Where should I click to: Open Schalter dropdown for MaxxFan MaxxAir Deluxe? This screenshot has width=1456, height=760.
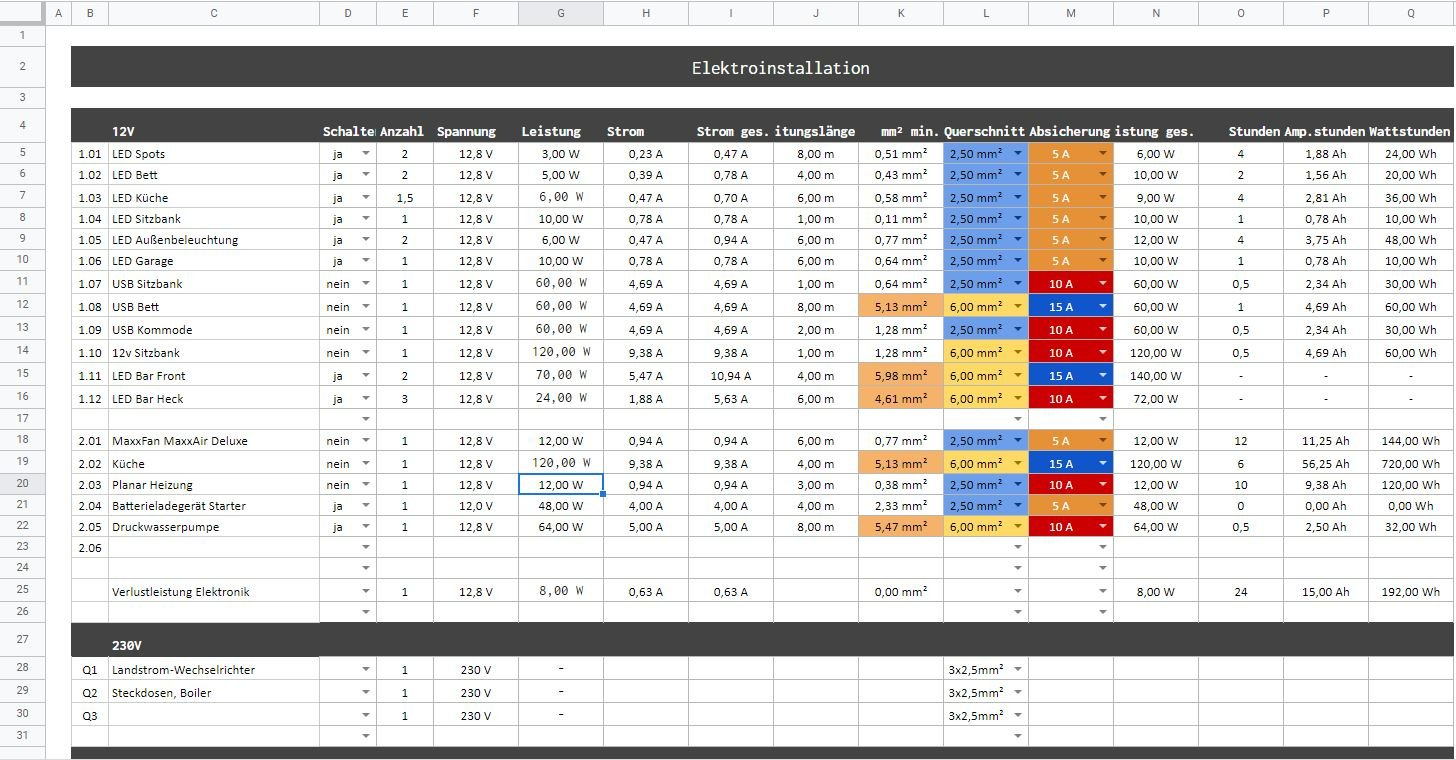point(366,441)
